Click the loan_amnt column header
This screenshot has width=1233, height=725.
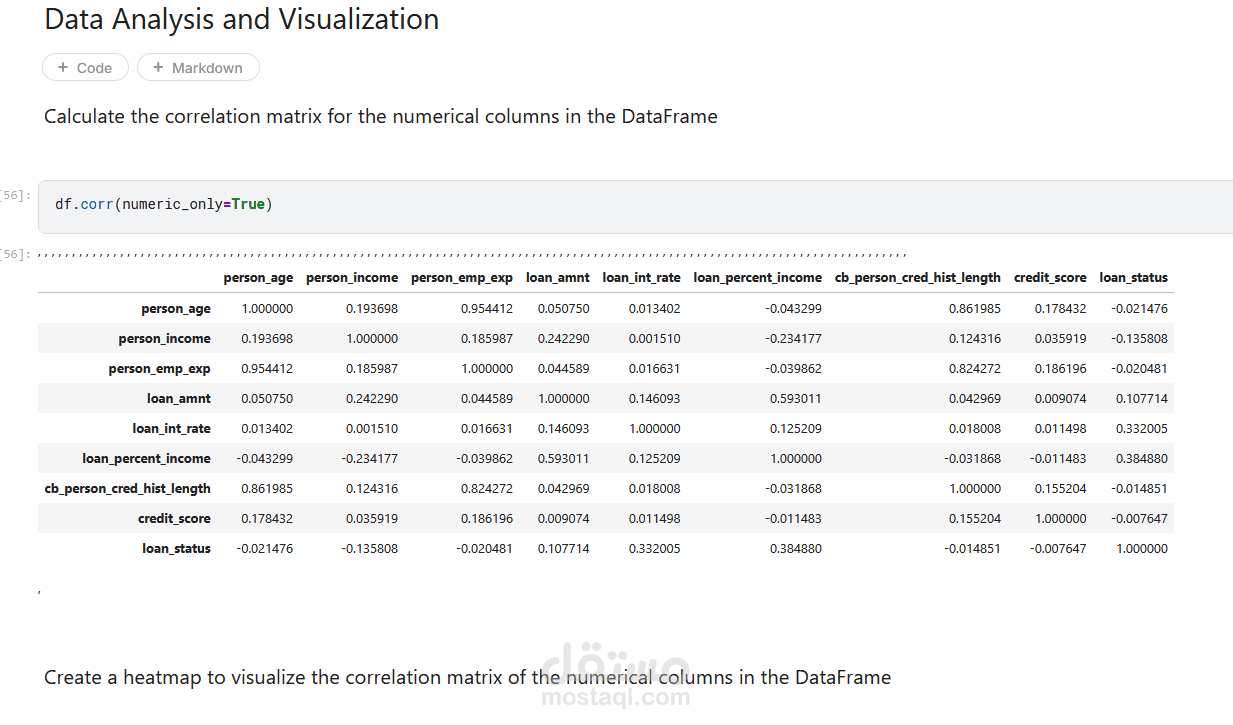[x=558, y=277]
